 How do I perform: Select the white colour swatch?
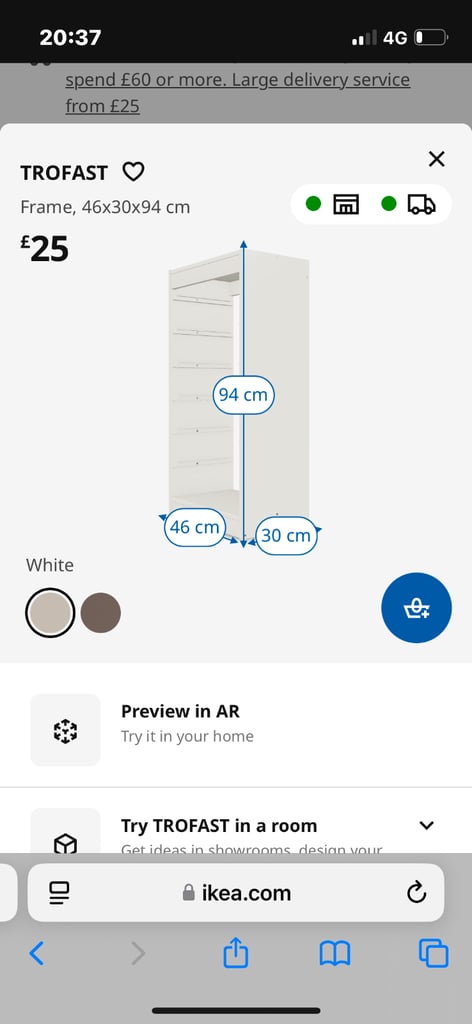50,613
